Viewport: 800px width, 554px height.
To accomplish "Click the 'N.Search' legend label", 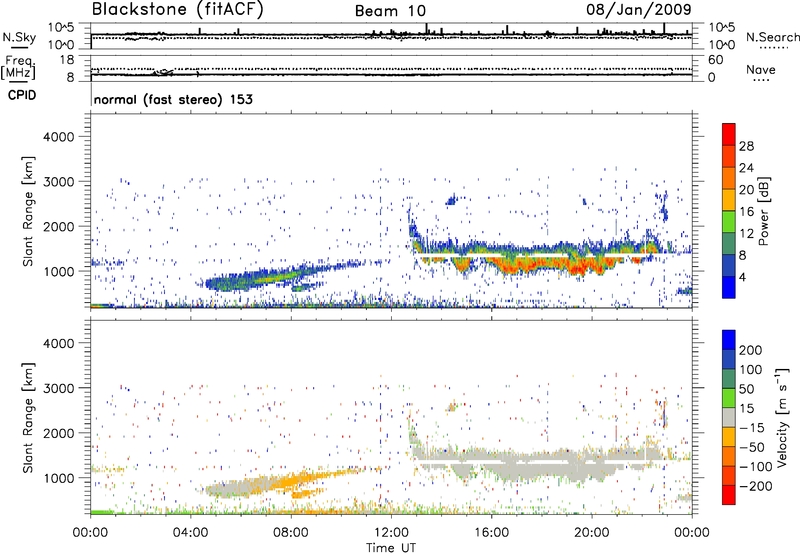I will click(772, 37).
